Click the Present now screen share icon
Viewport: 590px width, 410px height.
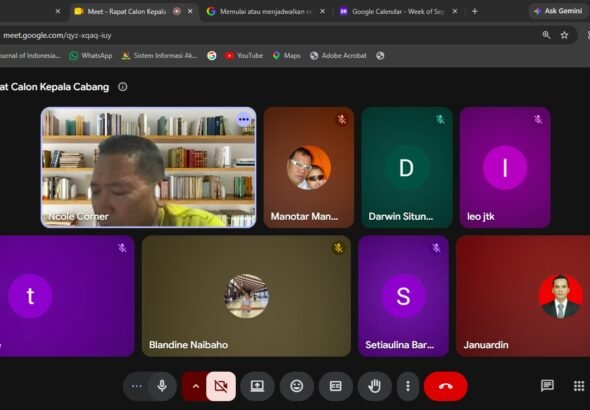[x=257, y=386]
